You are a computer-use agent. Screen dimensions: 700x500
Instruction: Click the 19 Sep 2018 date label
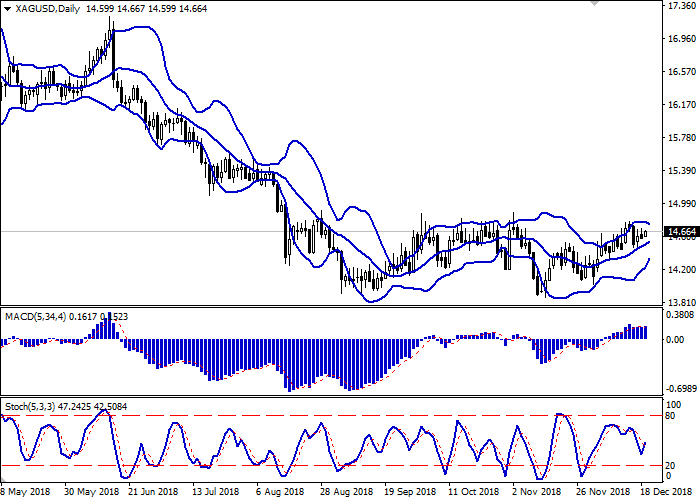[x=411, y=493]
